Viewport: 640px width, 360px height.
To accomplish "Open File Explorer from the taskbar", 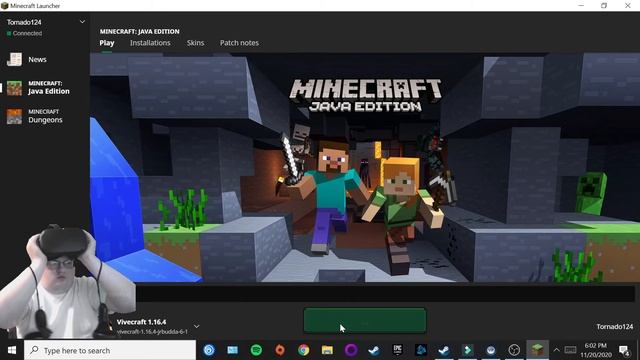I will point(327,350).
